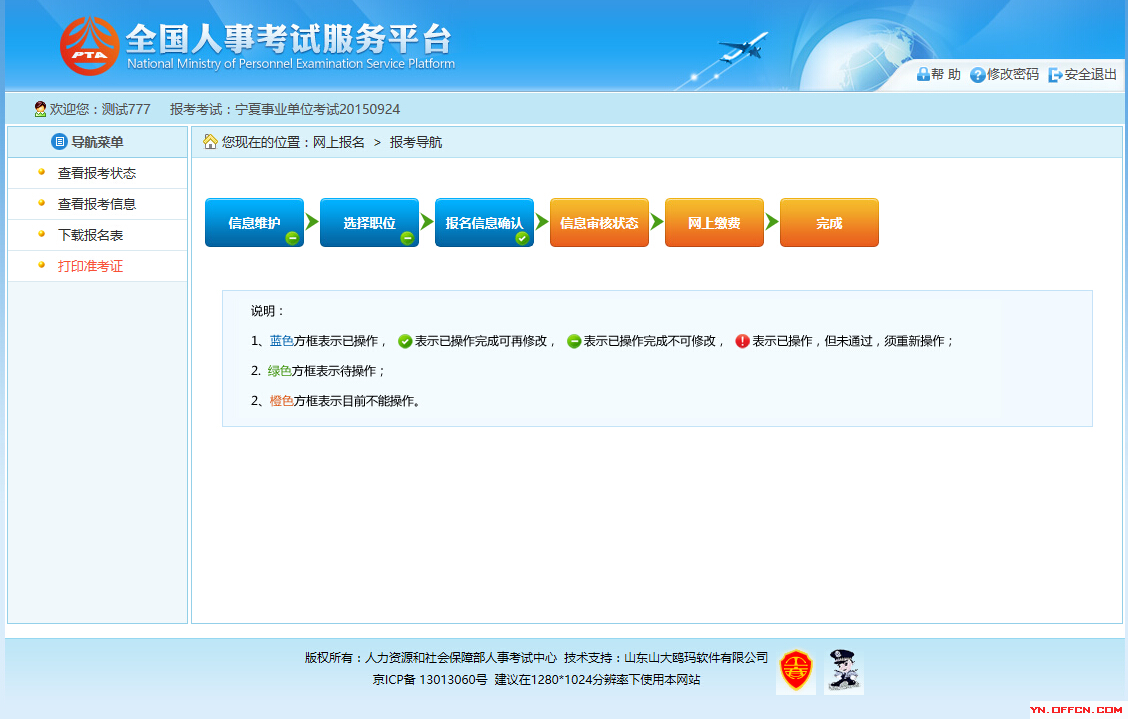Click the minus status badge on 信息维护
The width and height of the screenshot is (1128, 719).
pos(292,238)
